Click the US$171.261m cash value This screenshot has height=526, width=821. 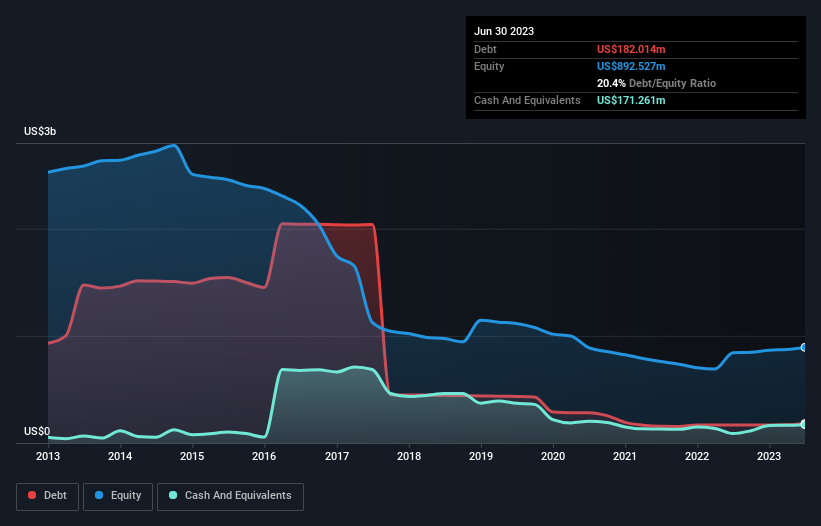[x=631, y=100]
